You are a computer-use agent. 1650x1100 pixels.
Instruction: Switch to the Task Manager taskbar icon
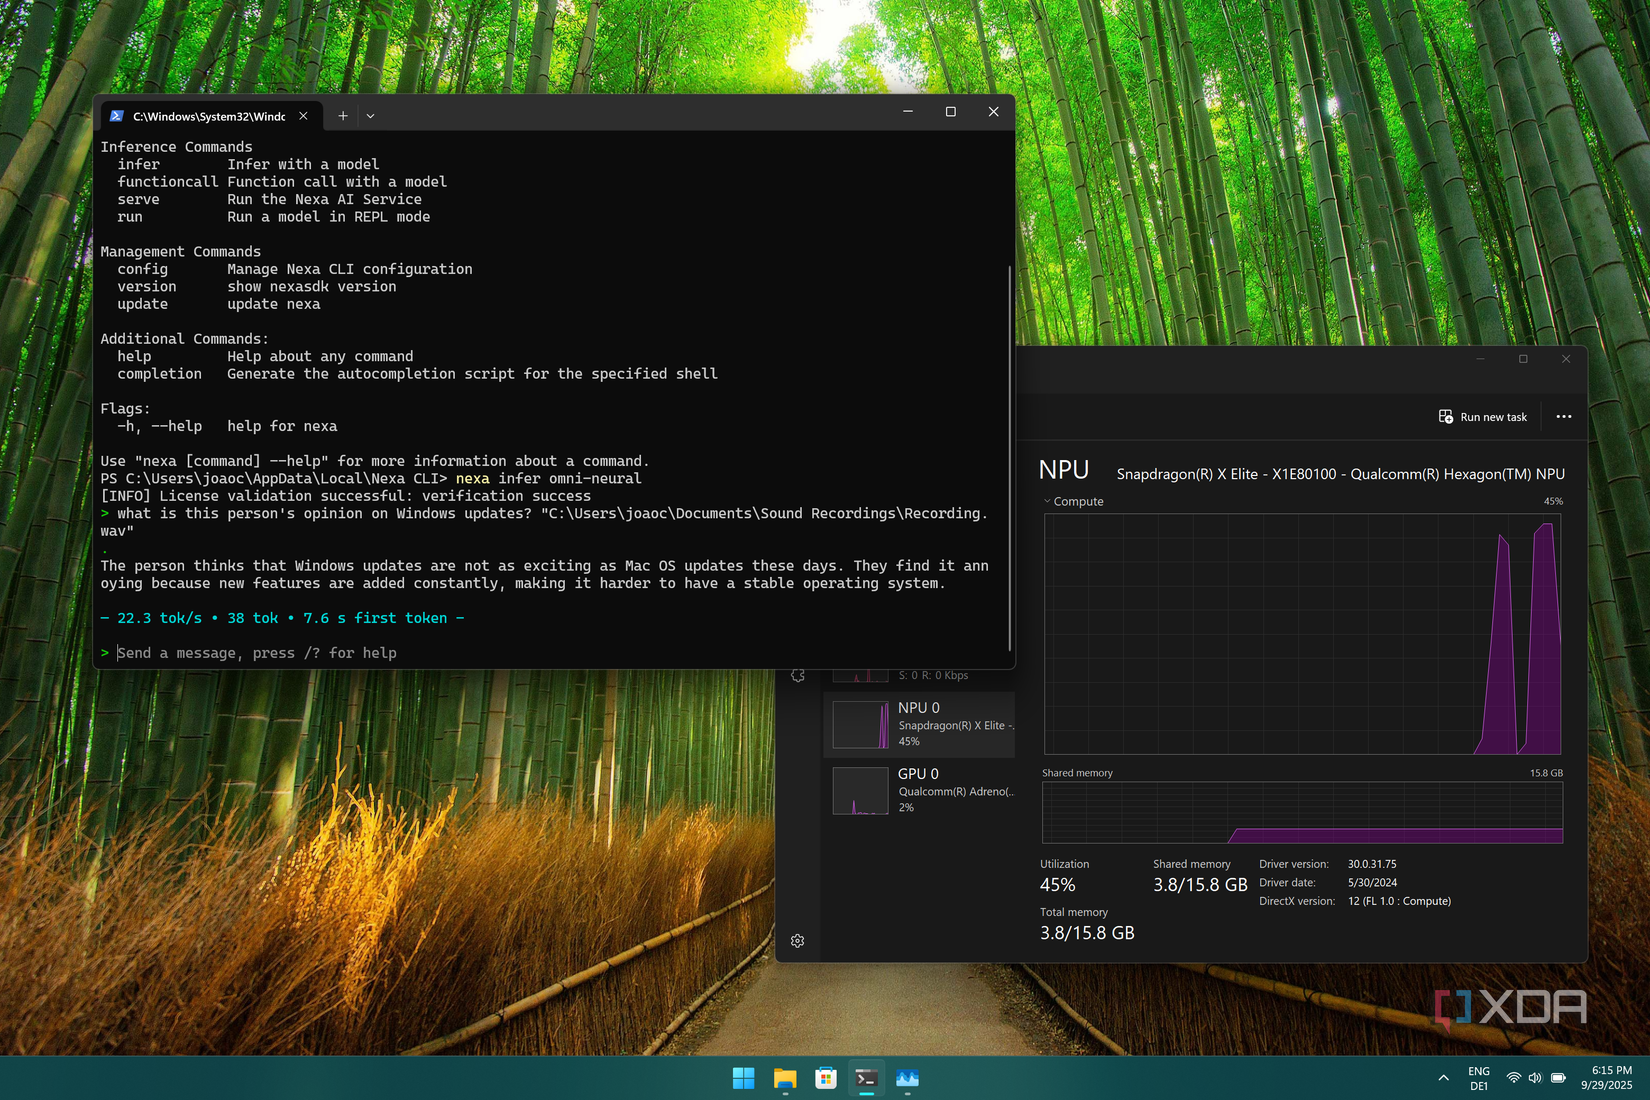click(907, 1078)
